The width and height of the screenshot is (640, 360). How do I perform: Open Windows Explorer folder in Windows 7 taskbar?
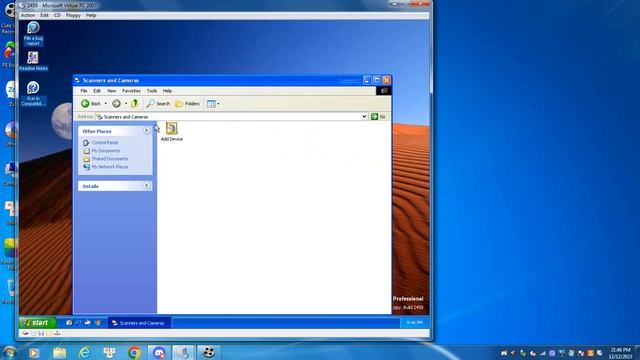click(x=59, y=353)
